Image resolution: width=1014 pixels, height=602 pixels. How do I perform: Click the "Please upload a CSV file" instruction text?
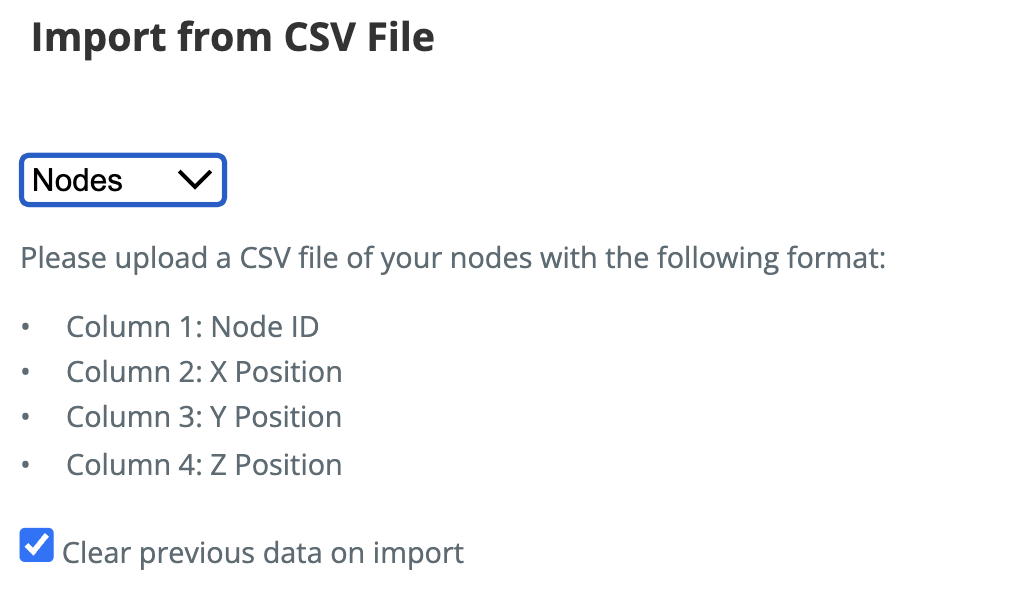453,259
